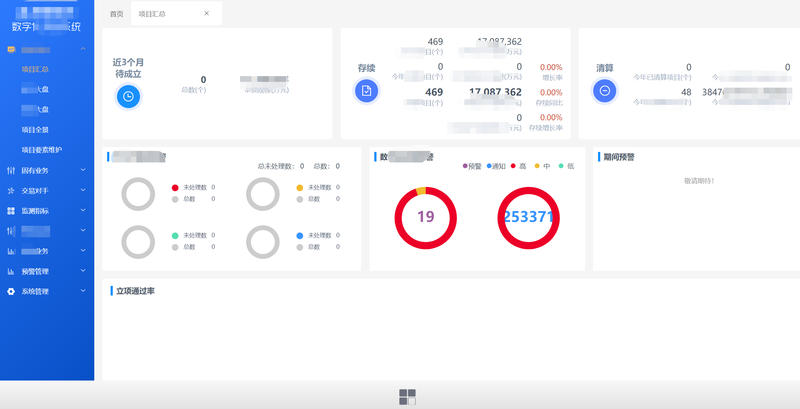Open 项目全景 in the sidebar
Image resolution: width=800 pixels, height=409 pixels.
(x=35, y=130)
